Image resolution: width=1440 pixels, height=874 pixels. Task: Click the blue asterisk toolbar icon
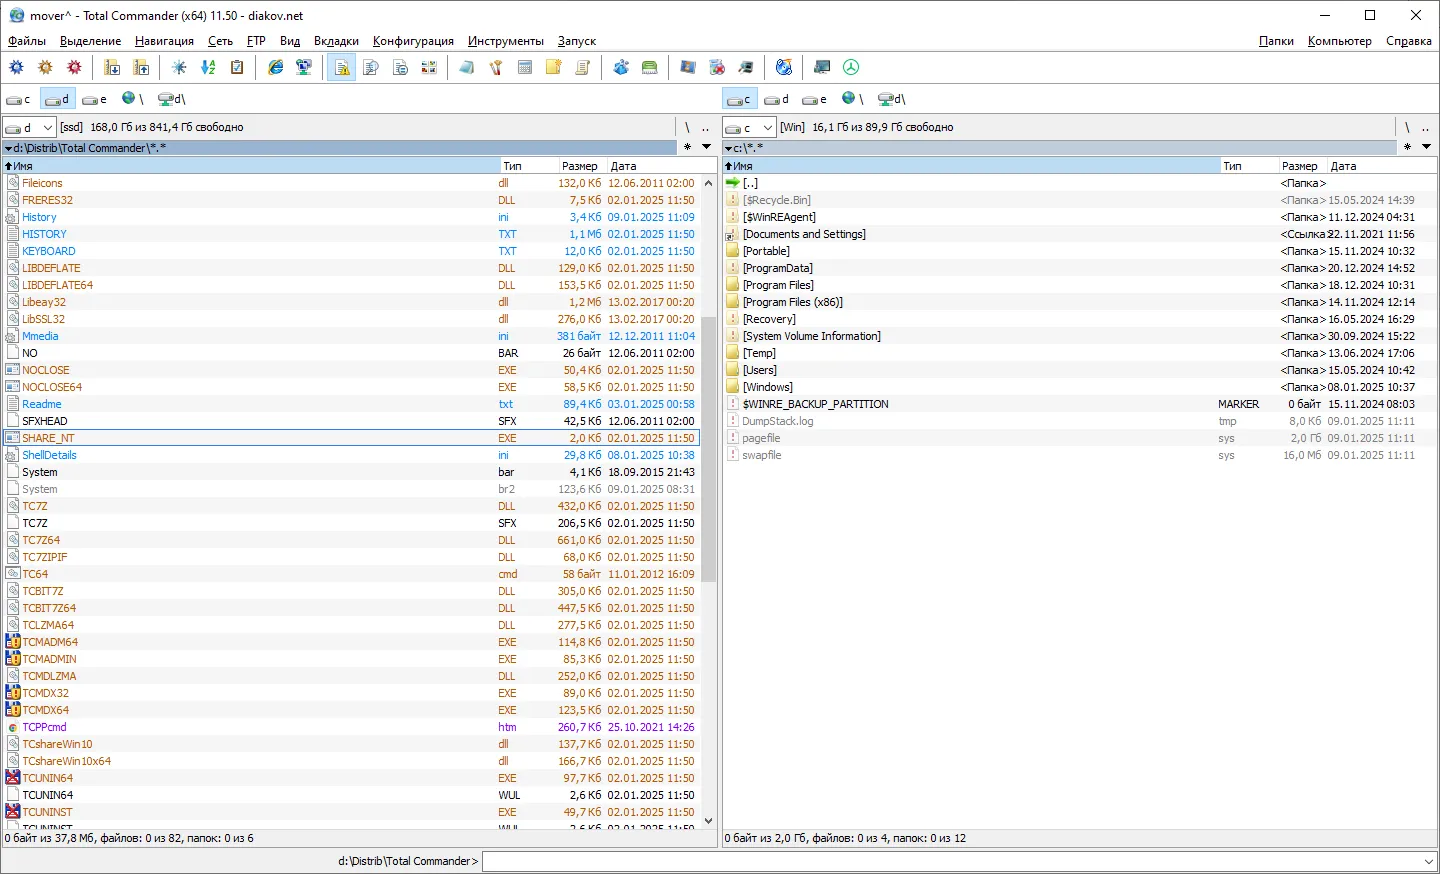coord(179,67)
